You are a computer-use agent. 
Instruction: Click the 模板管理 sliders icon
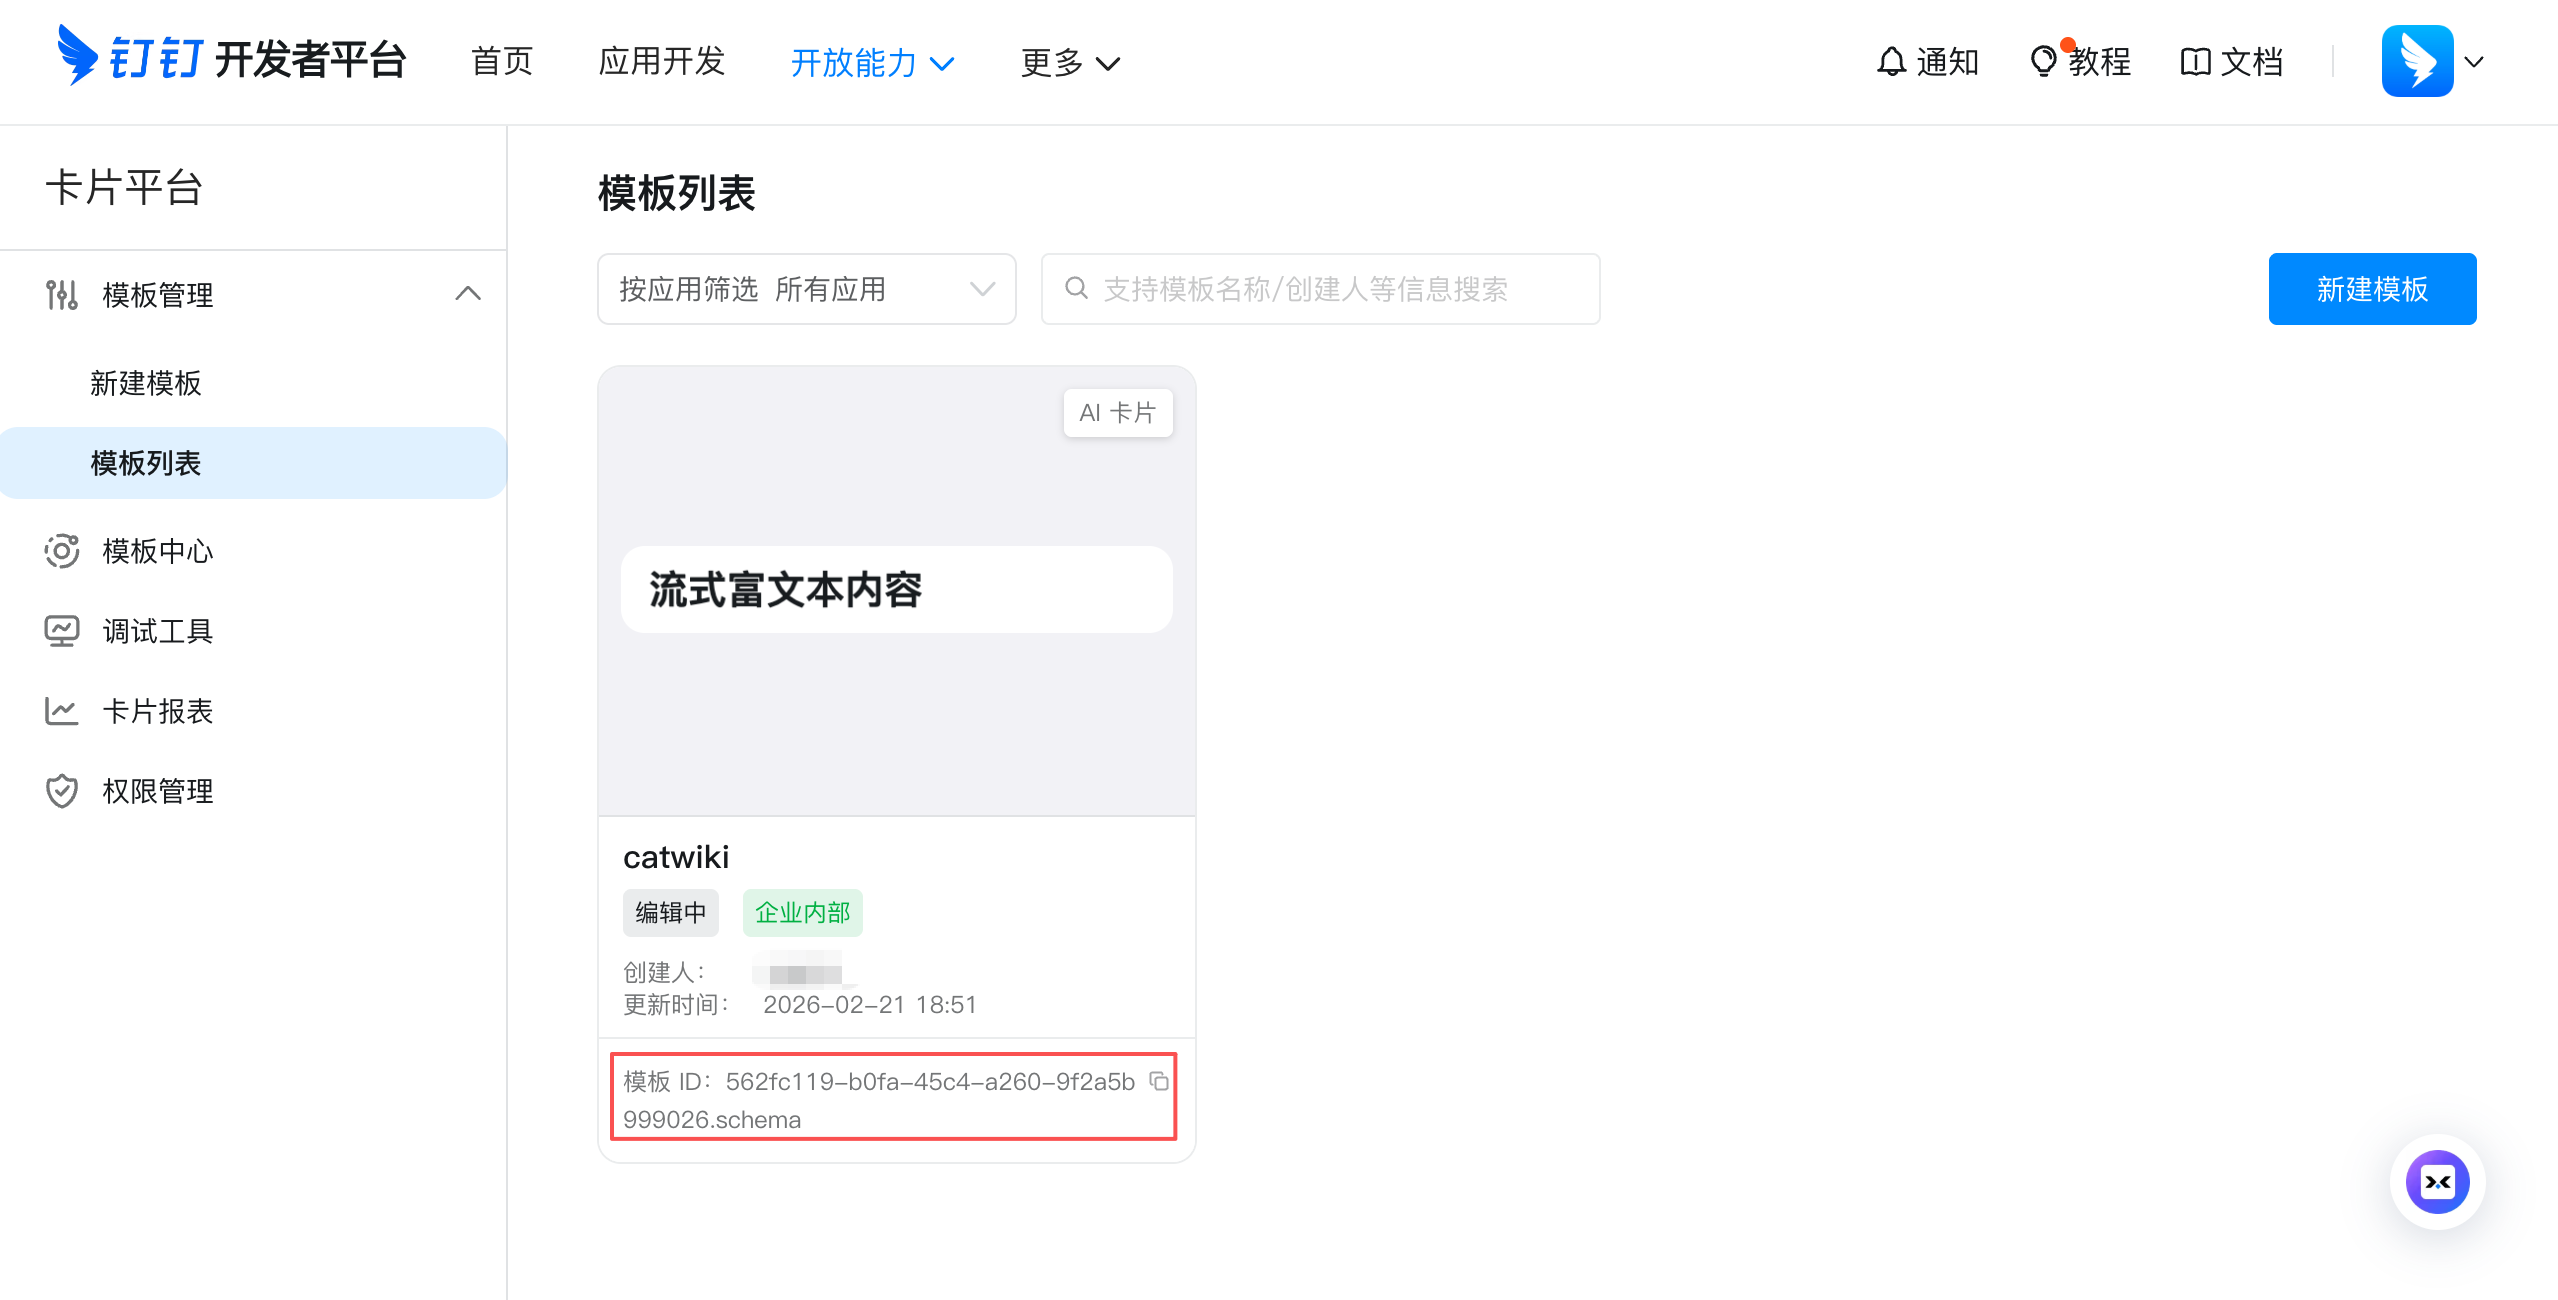pyautogui.click(x=61, y=295)
